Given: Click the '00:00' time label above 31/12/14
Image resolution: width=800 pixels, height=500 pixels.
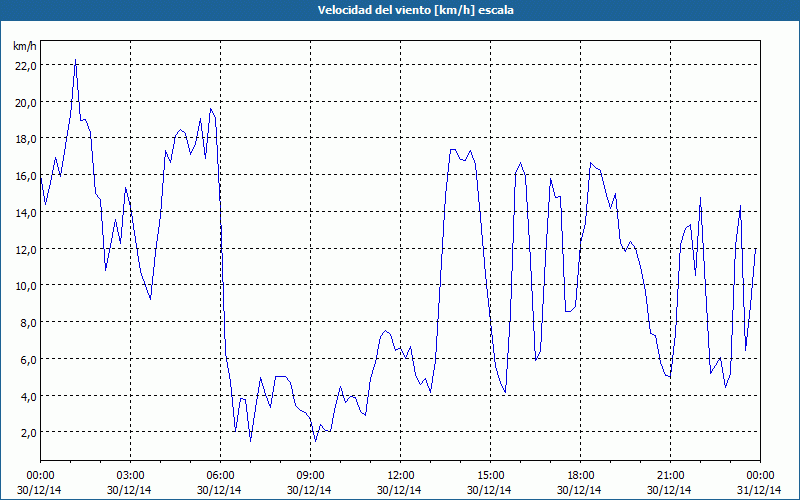Looking at the screenshot, I should click(760, 476).
